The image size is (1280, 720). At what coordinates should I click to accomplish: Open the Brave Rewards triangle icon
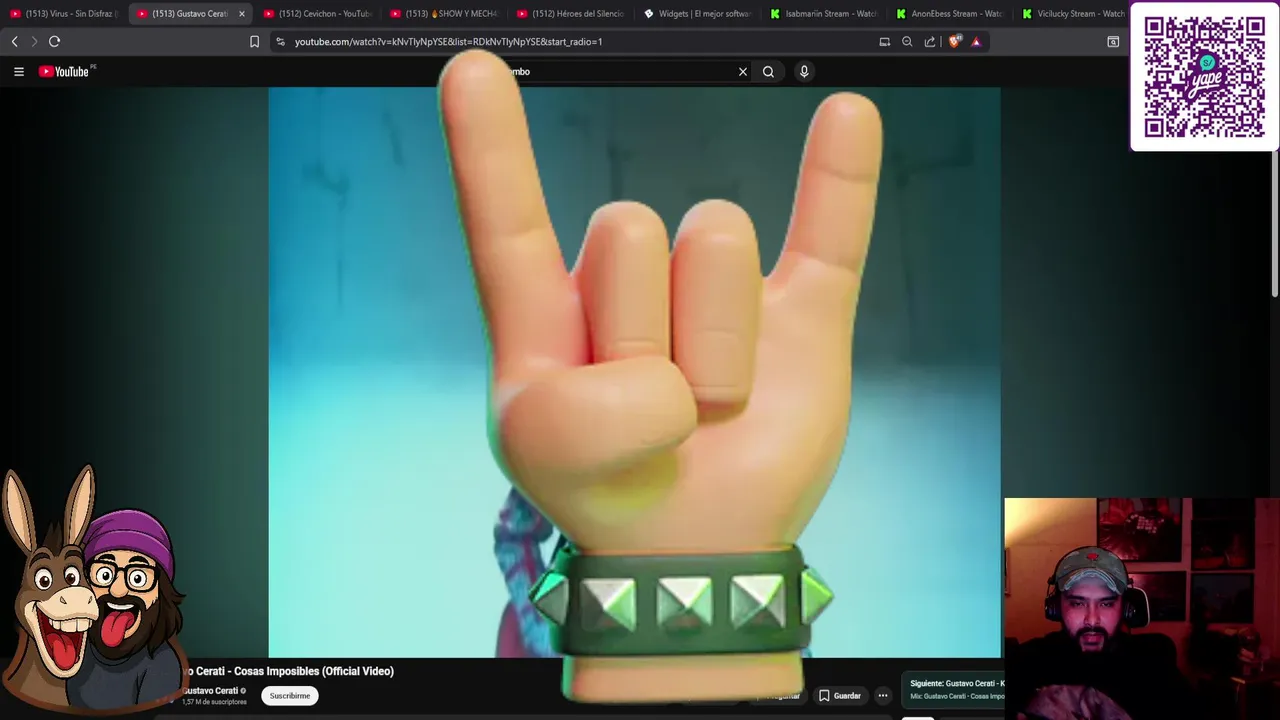[976, 42]
